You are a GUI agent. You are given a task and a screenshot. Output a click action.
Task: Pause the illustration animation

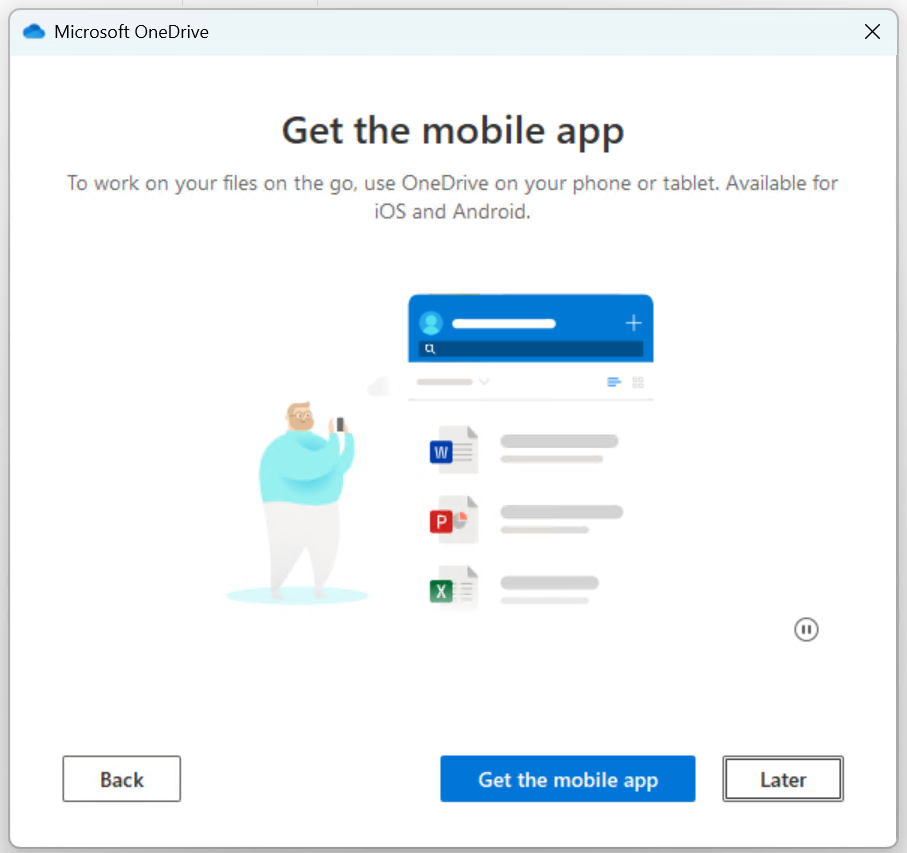(806, 629)
